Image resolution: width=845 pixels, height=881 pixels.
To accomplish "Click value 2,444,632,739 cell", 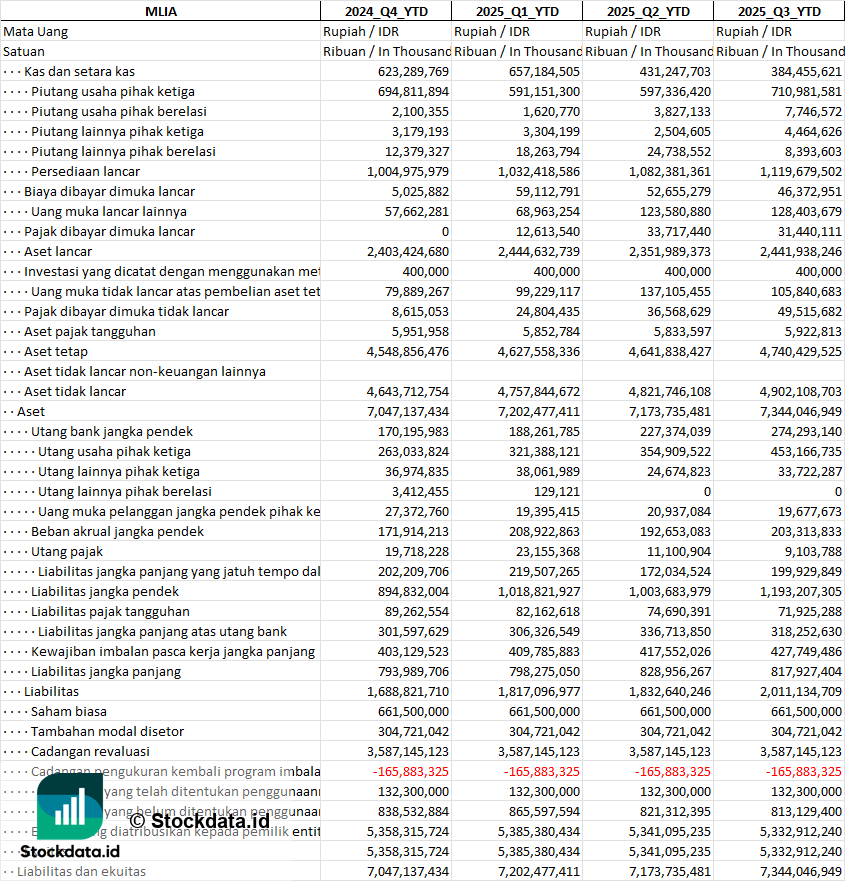I will [539, 252].
